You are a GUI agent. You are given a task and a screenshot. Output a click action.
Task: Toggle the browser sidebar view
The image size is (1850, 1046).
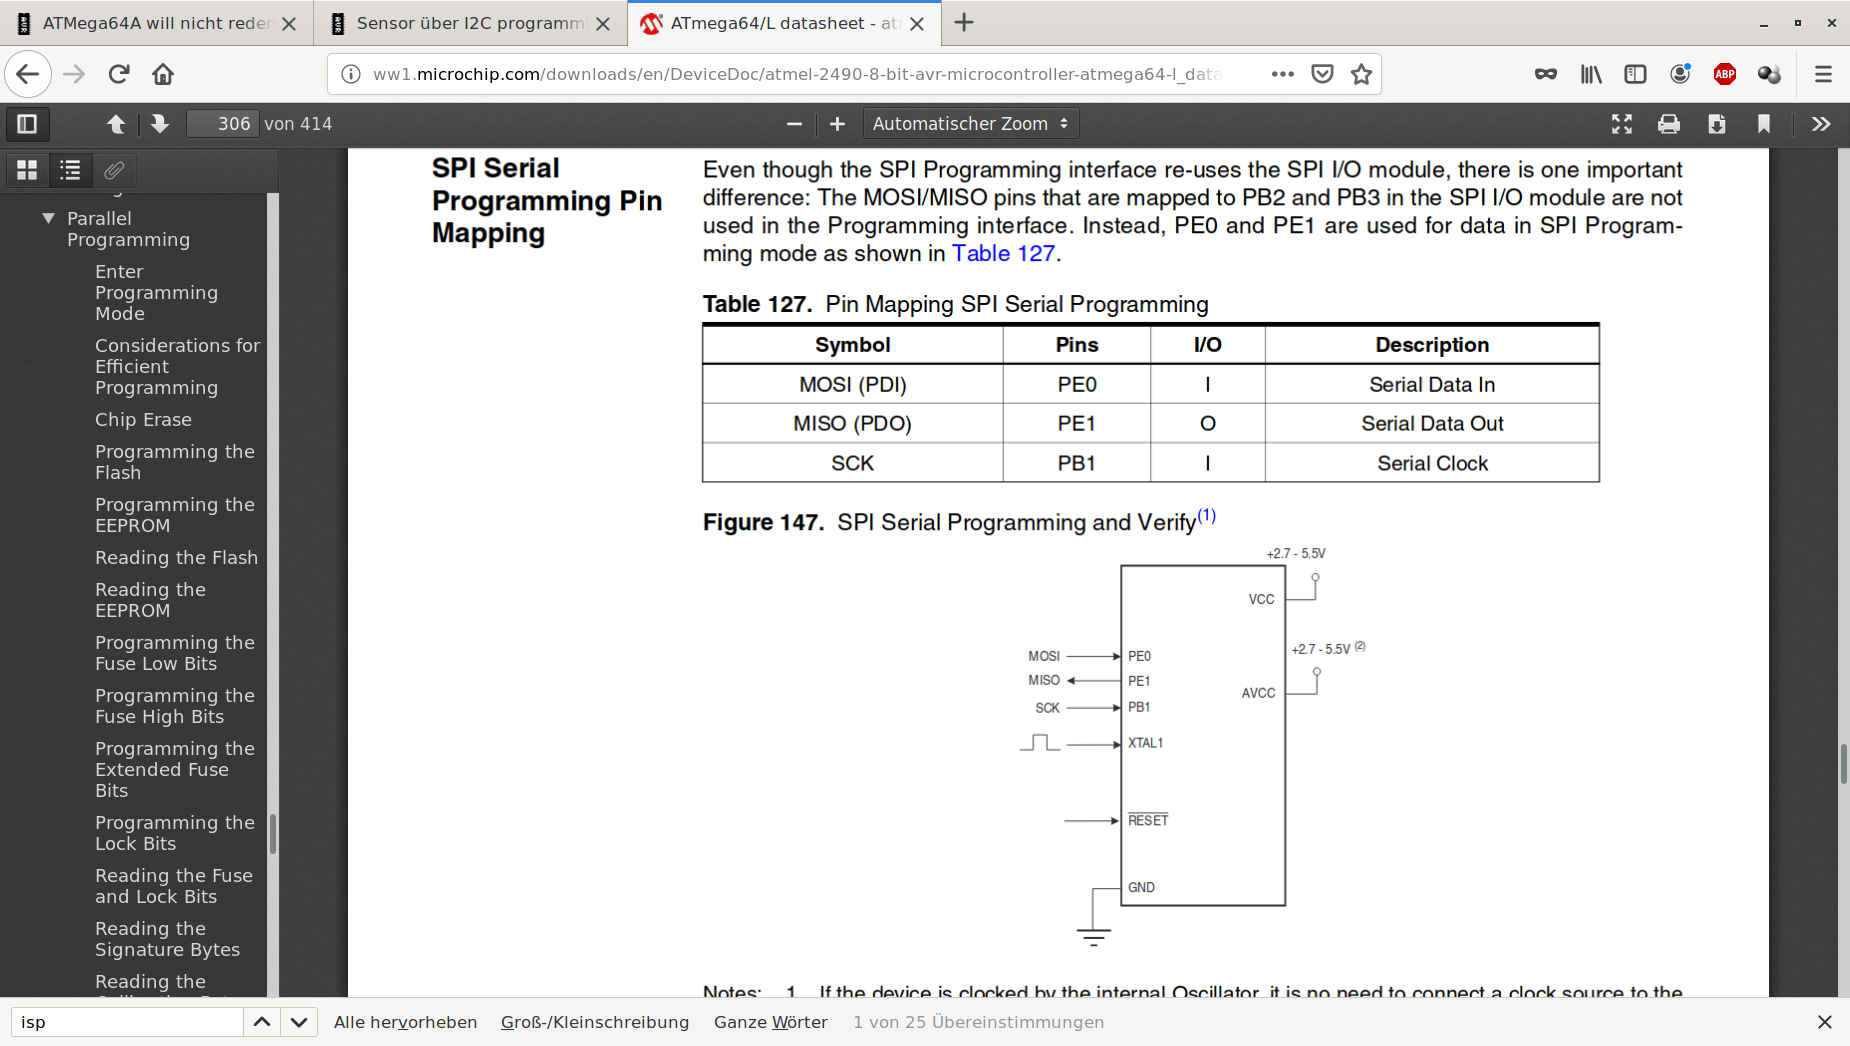click(x=1635, y=74)
